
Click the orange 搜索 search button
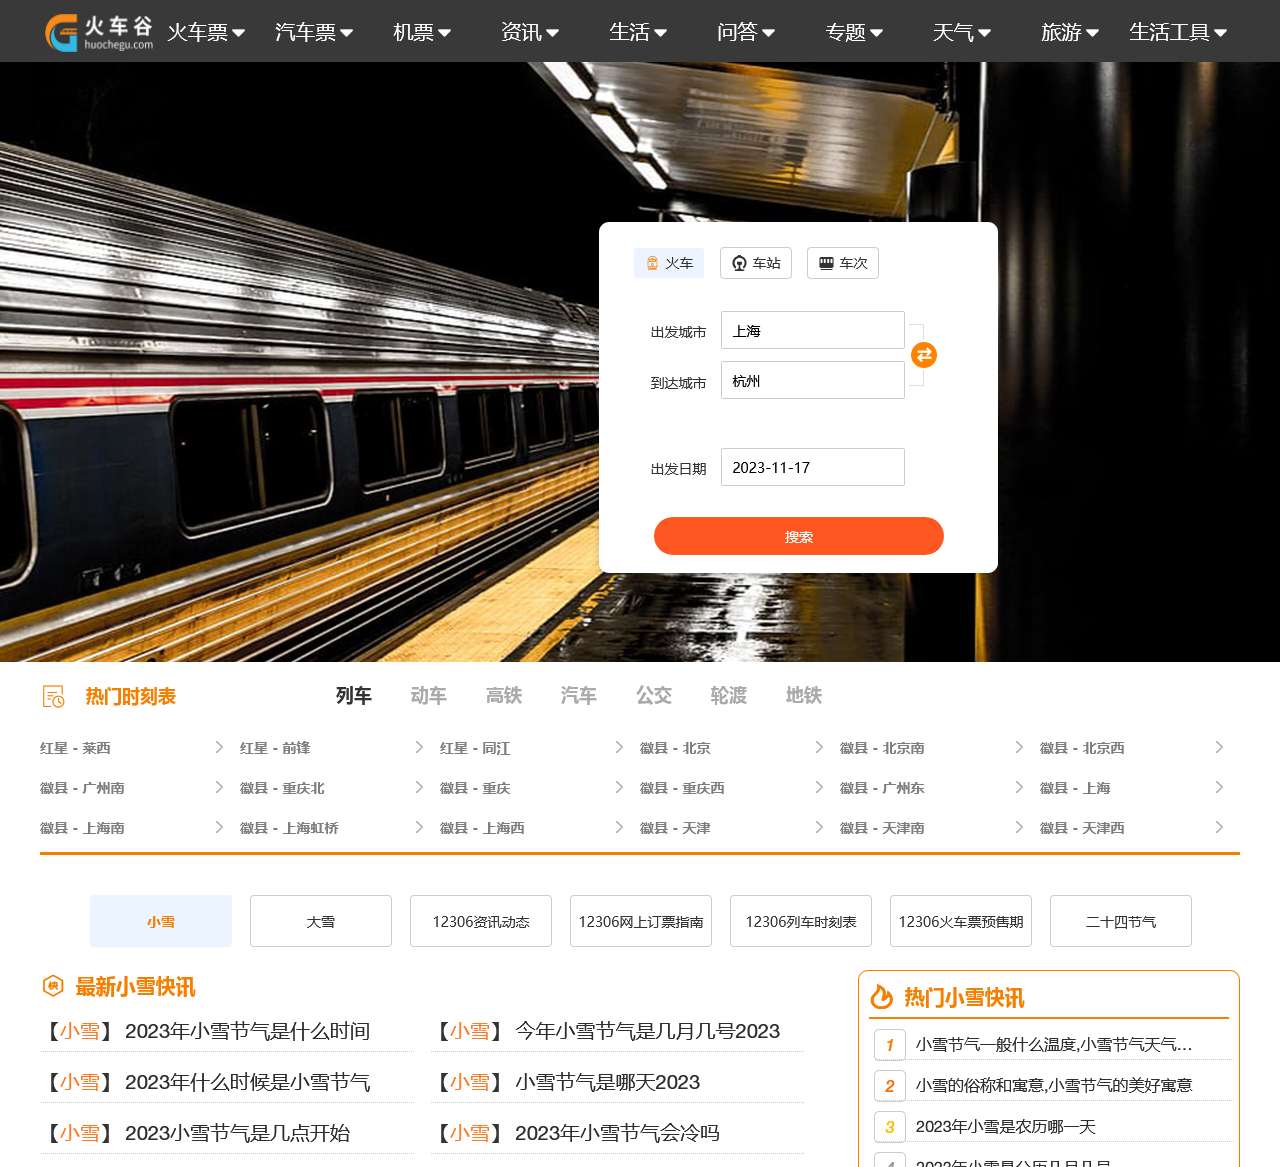(x=798, y=536)
